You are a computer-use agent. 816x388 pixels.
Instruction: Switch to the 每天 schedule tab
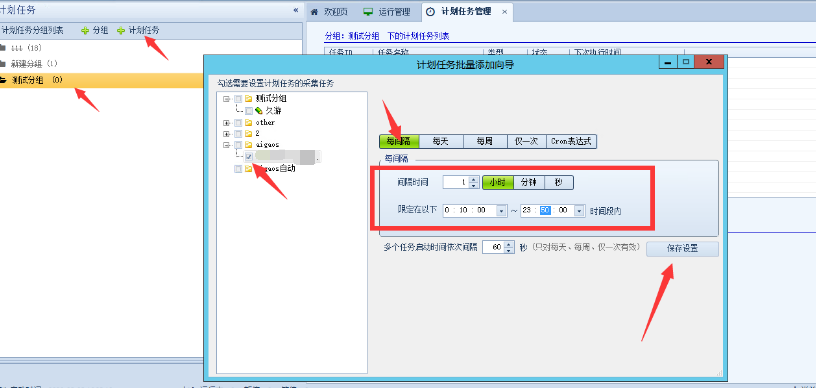pyautogui.click(x=440, y=141)
